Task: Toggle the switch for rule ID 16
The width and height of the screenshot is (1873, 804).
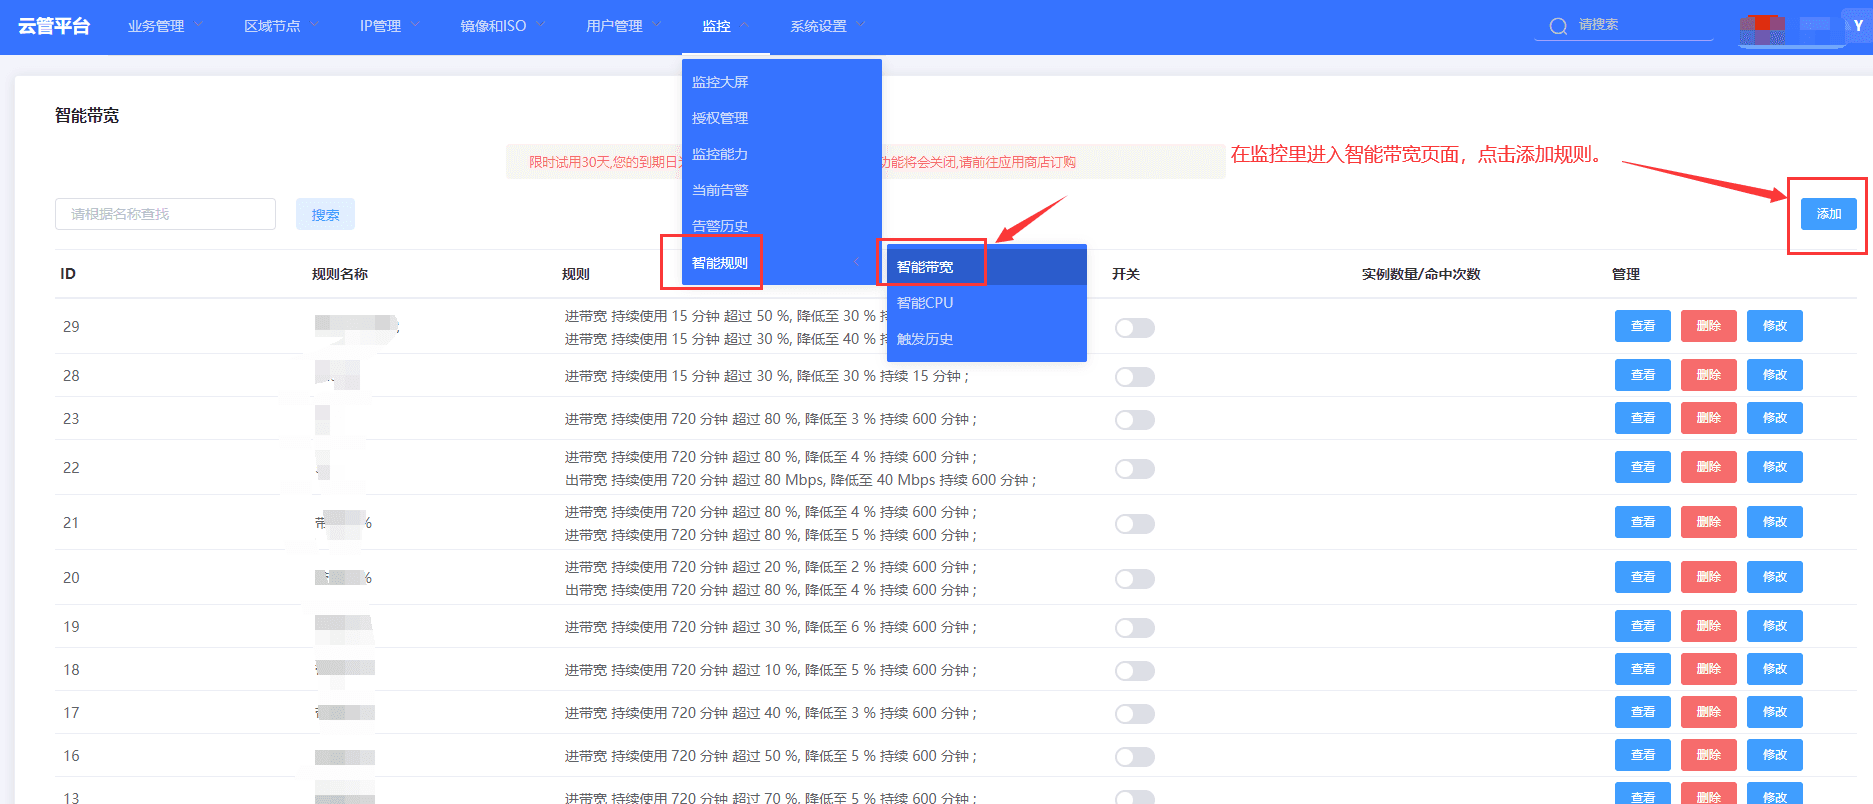Action: tap(1135, 757)
